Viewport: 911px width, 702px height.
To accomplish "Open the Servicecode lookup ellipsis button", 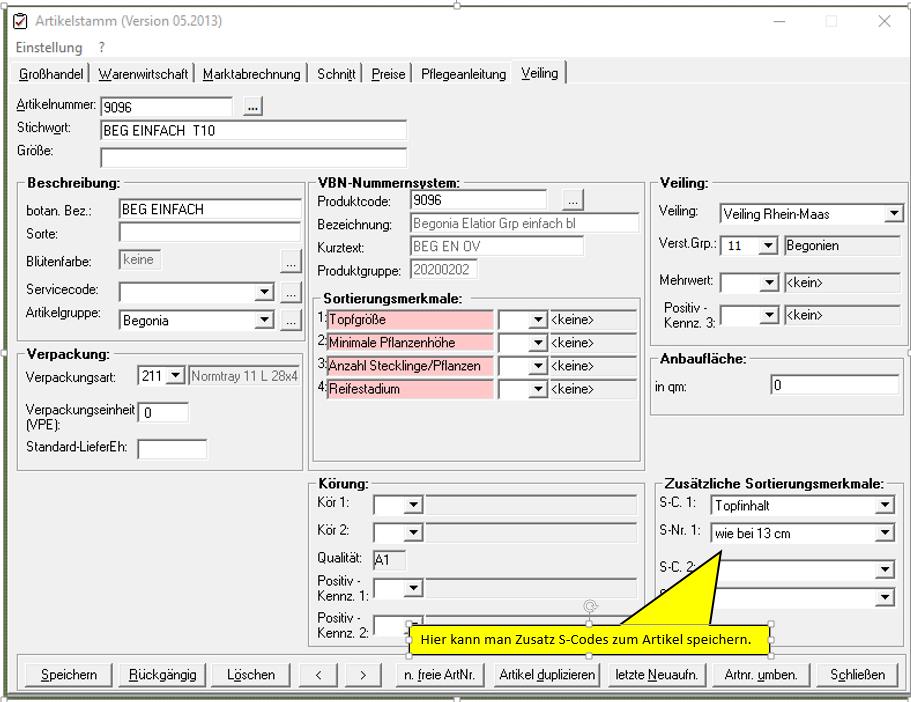I will point(290,292).
